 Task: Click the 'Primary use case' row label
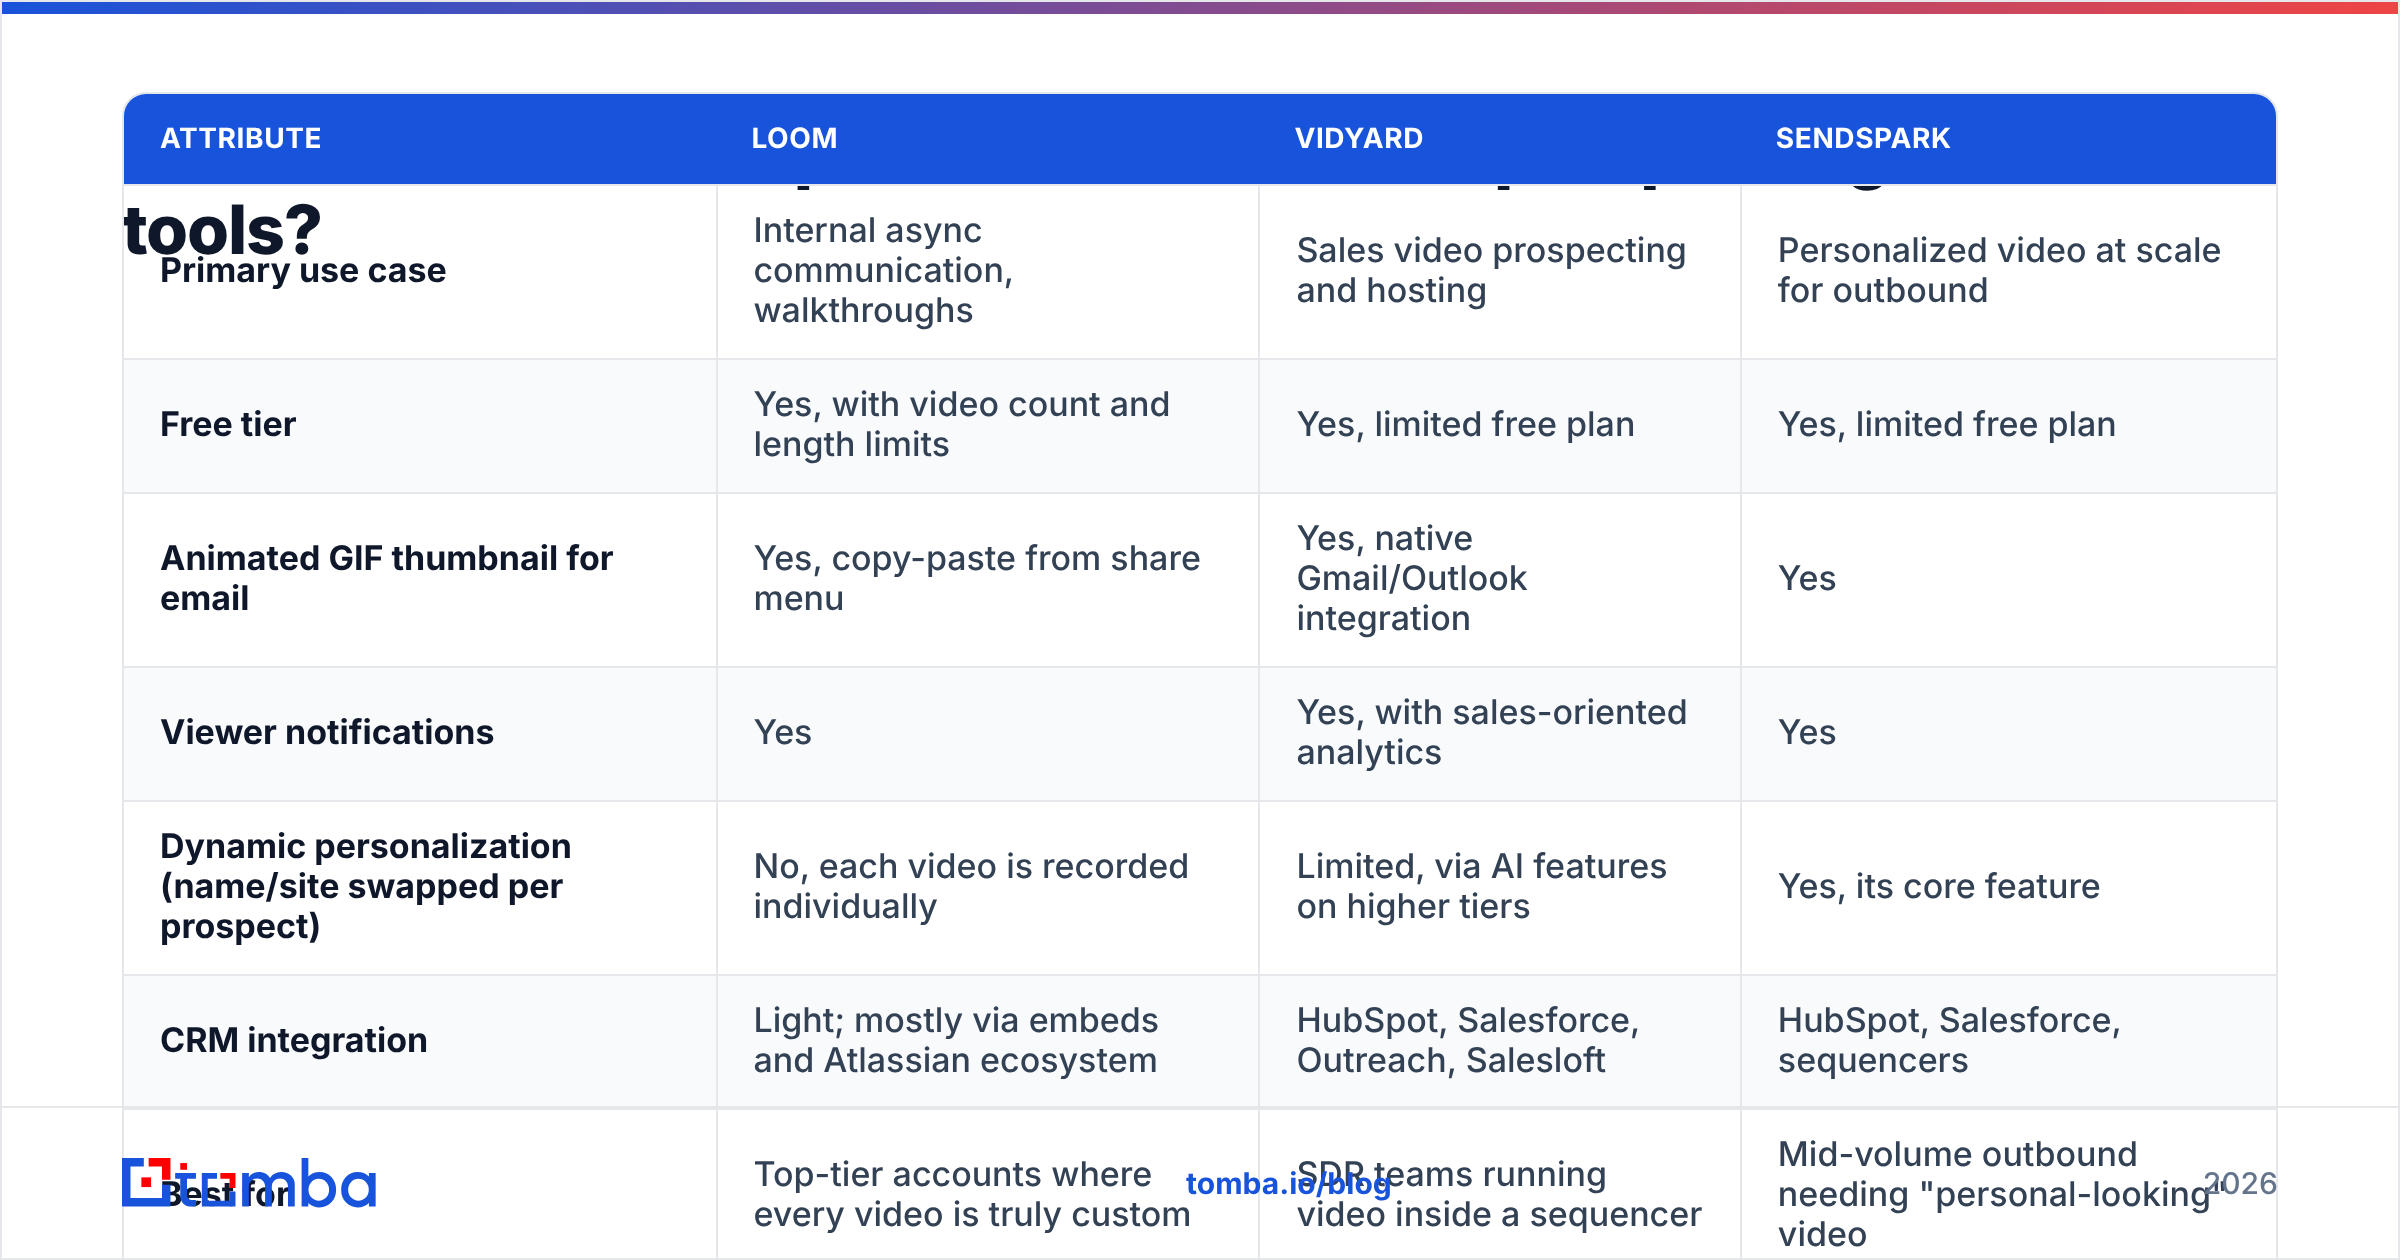303,271
